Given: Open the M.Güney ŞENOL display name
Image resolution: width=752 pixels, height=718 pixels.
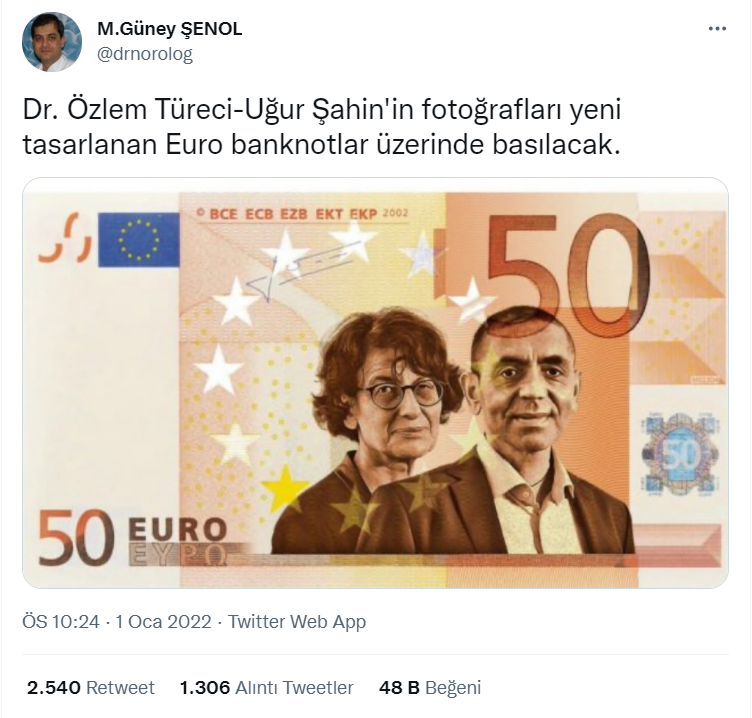Looking at the screenshot, I should tap(169, 29).
